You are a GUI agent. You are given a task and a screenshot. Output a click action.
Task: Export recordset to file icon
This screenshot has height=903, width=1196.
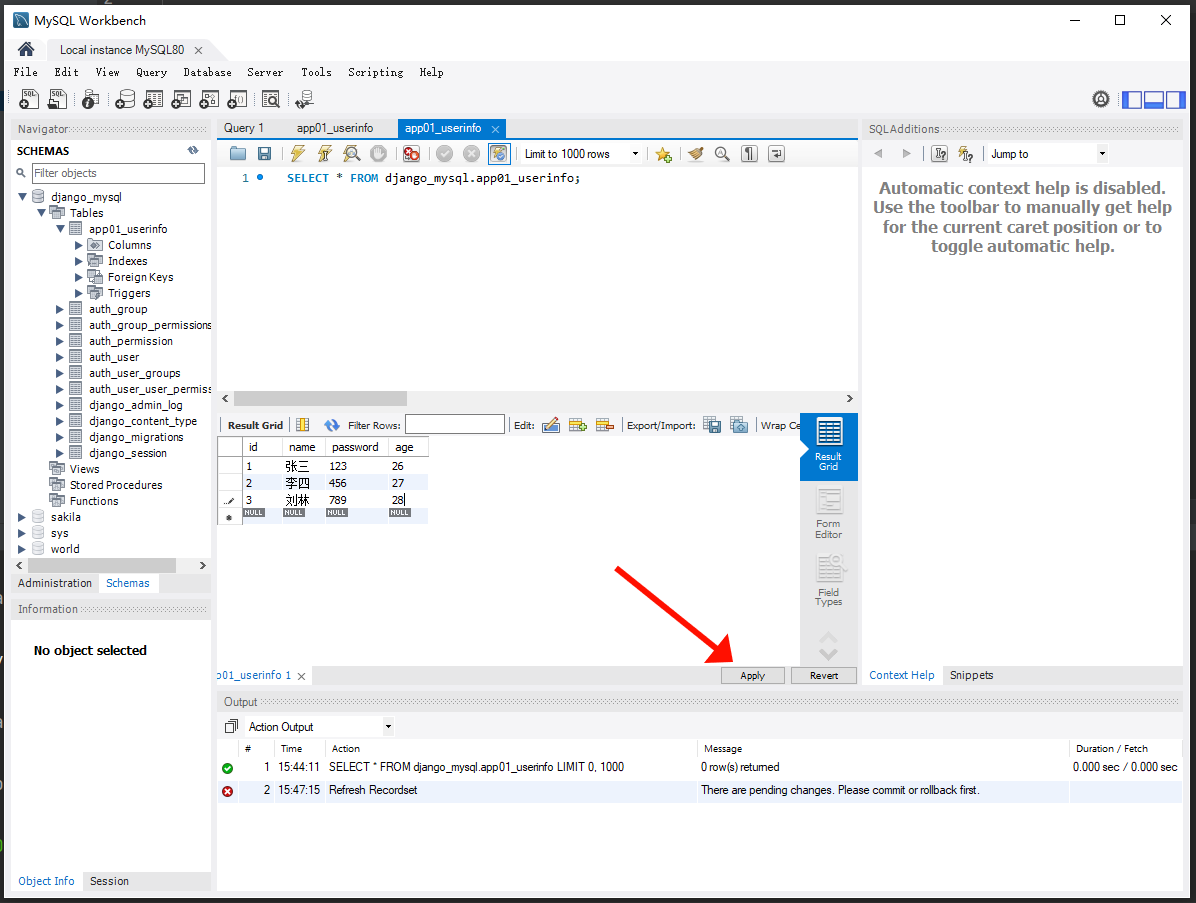pyautogui.click(x=712, y=425)
